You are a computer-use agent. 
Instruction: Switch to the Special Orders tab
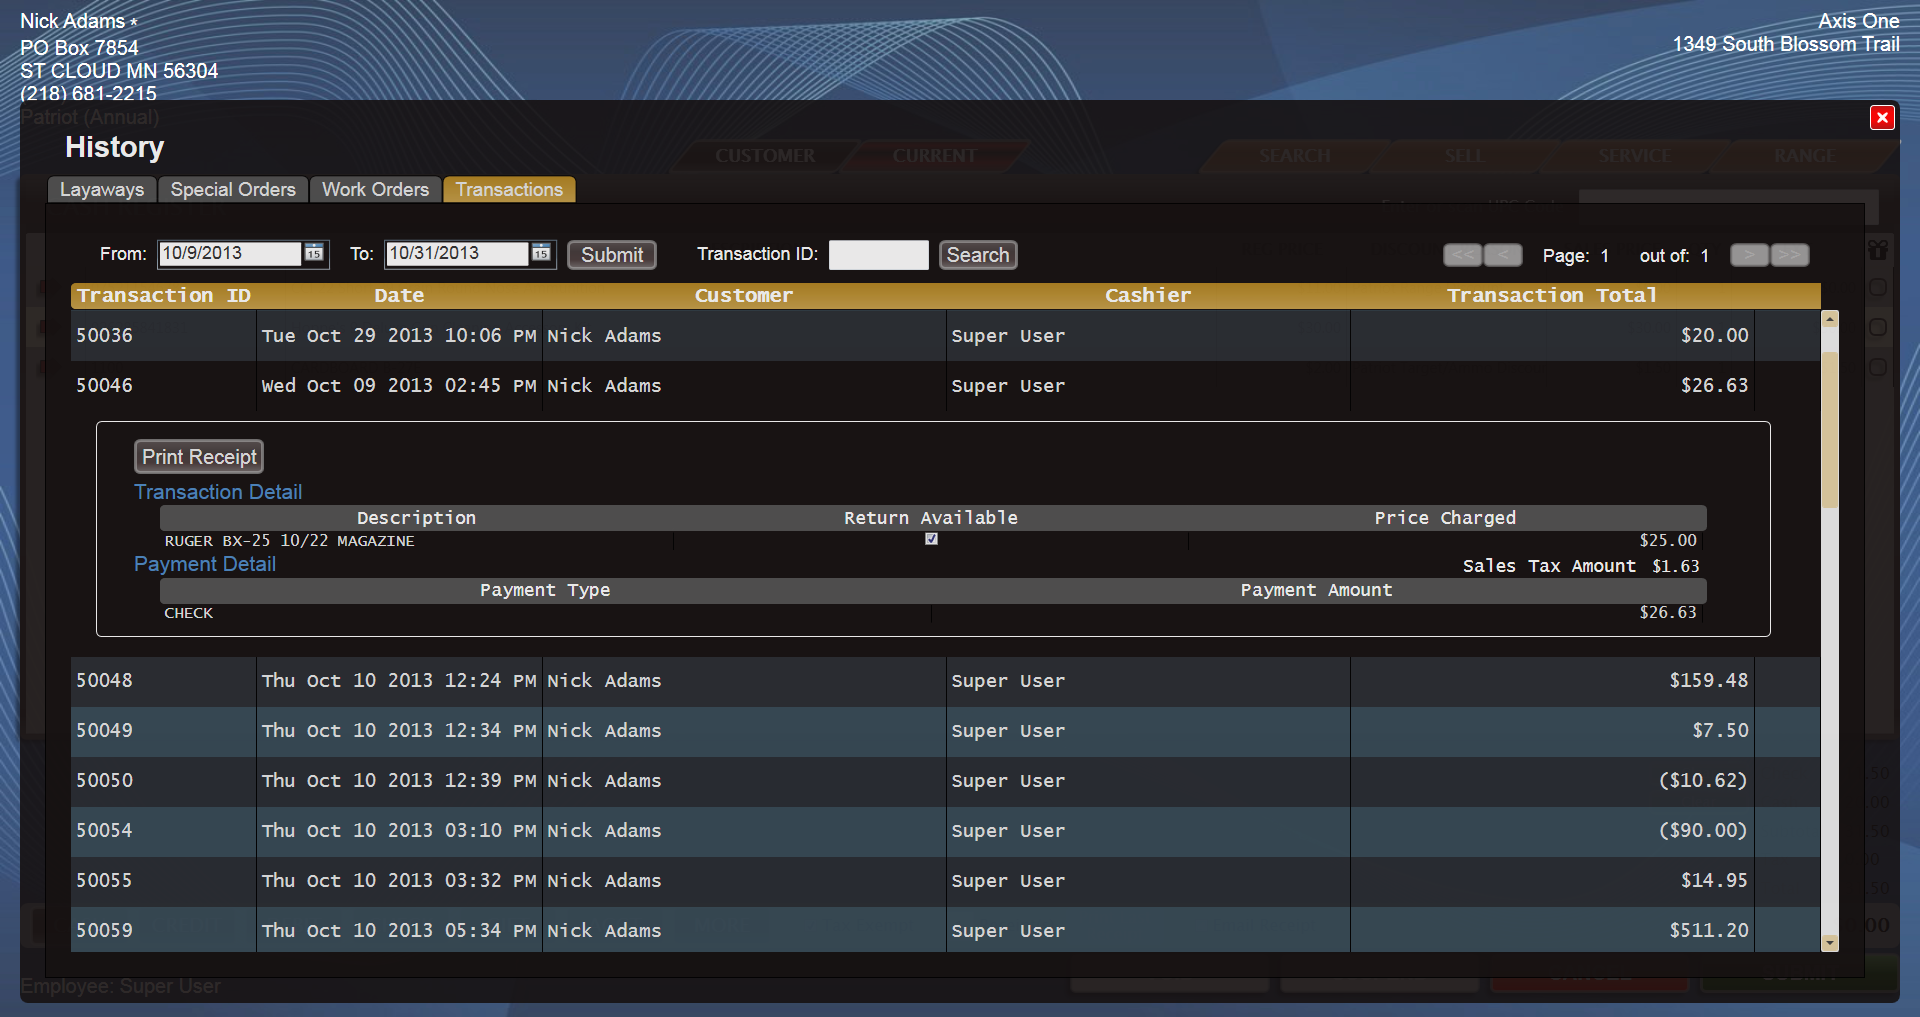point(233,190)
